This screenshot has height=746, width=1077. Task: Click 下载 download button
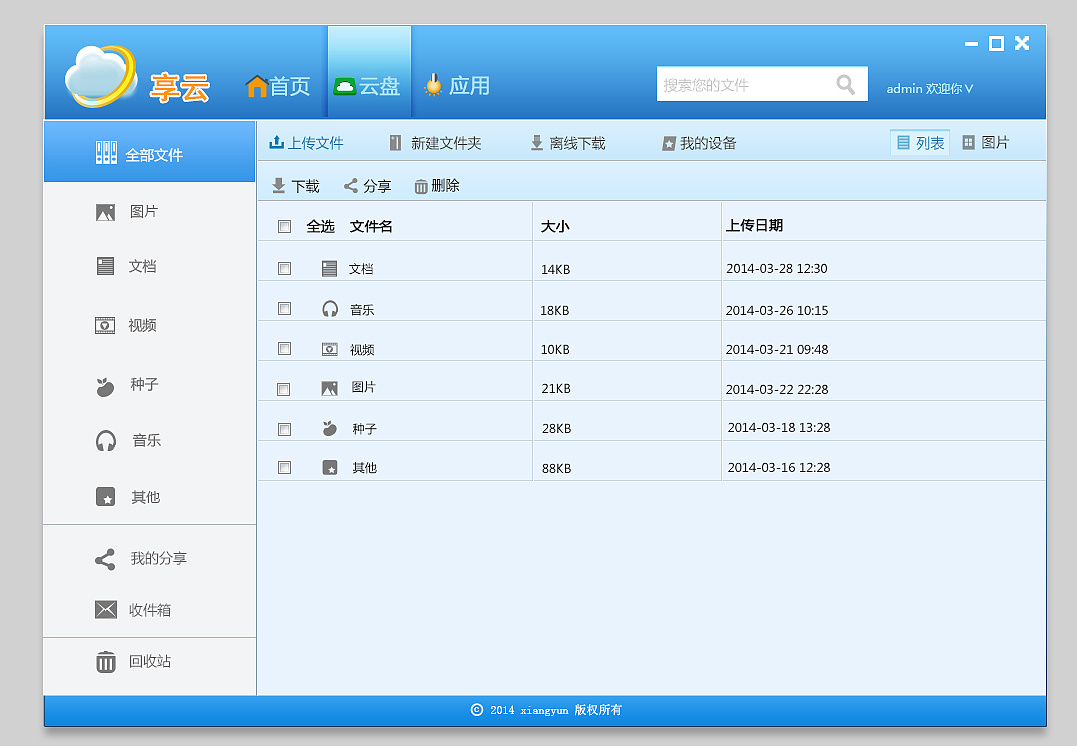coord(296,185)
